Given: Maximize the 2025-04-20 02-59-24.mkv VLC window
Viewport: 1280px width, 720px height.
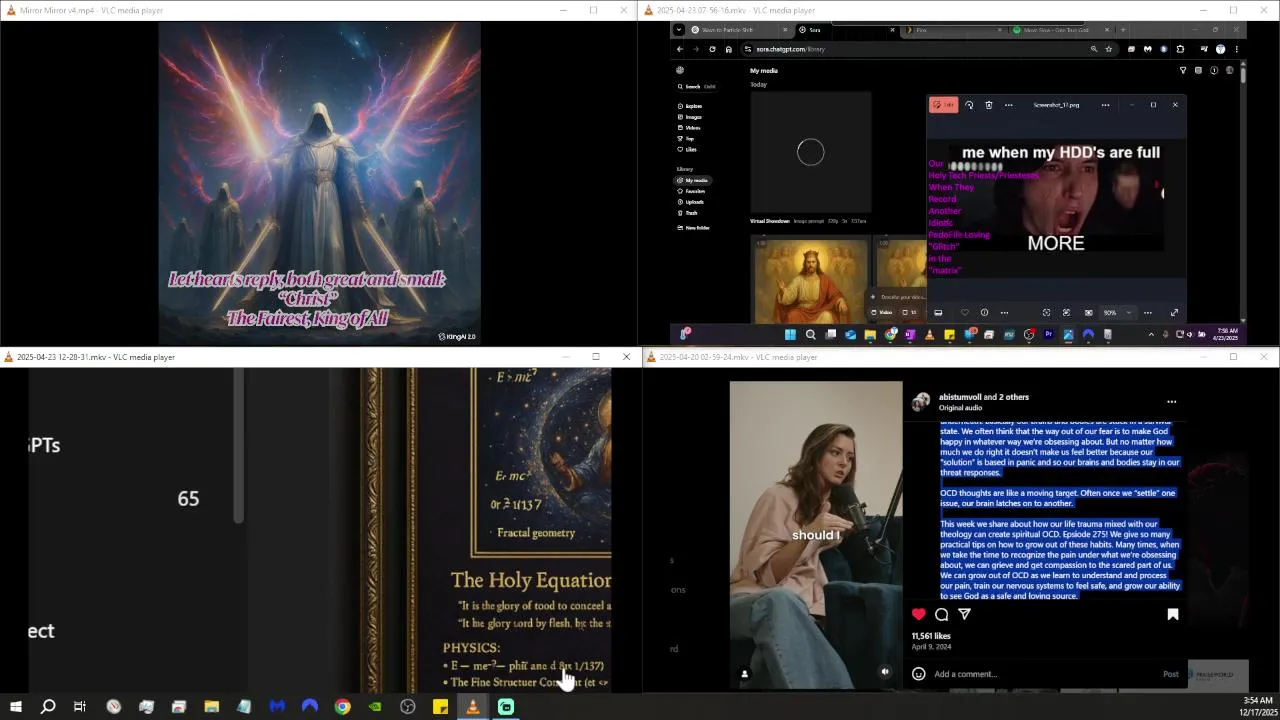Looking at the screenshot, I should (x=1233, y=357).
